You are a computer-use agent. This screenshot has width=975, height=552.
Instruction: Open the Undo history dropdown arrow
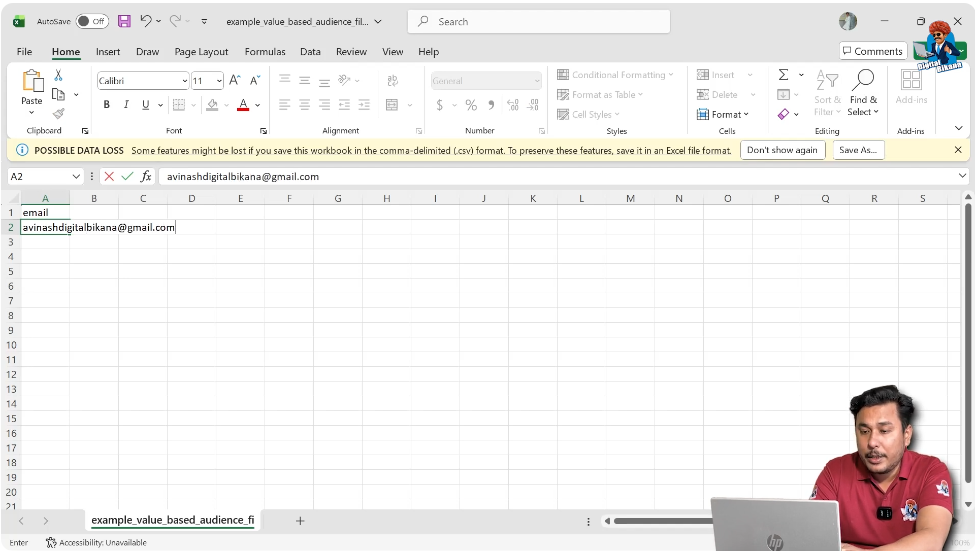(159, 21)
